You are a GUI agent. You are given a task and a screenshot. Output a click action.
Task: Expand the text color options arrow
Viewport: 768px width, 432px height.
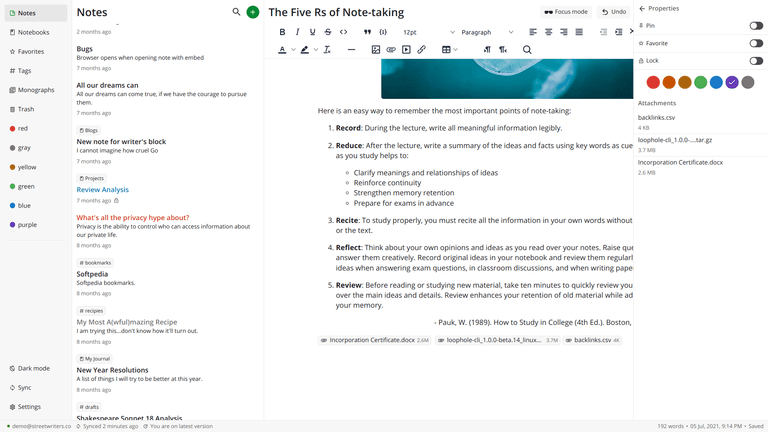[x=293, y=49]
